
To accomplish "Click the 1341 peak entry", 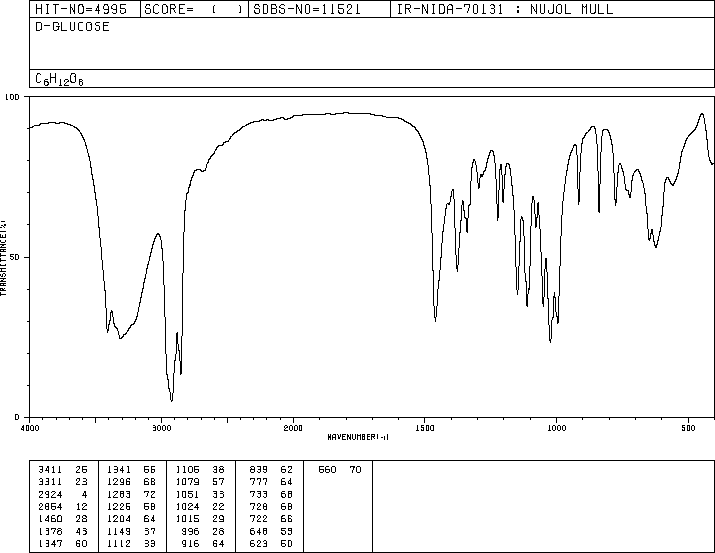I will [x=119, y=470].
